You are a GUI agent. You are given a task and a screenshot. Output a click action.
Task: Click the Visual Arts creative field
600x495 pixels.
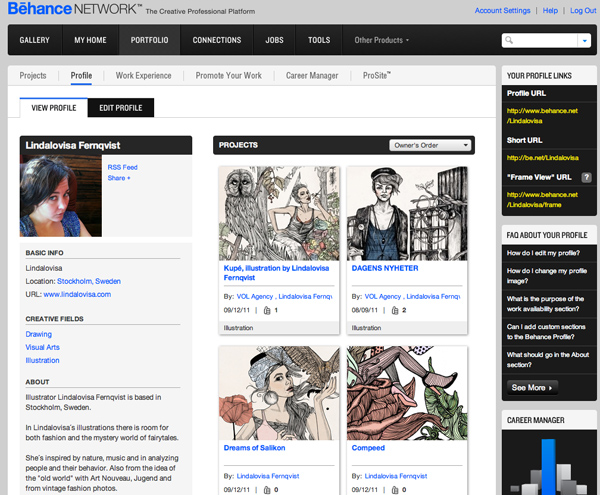coord(42,347)
